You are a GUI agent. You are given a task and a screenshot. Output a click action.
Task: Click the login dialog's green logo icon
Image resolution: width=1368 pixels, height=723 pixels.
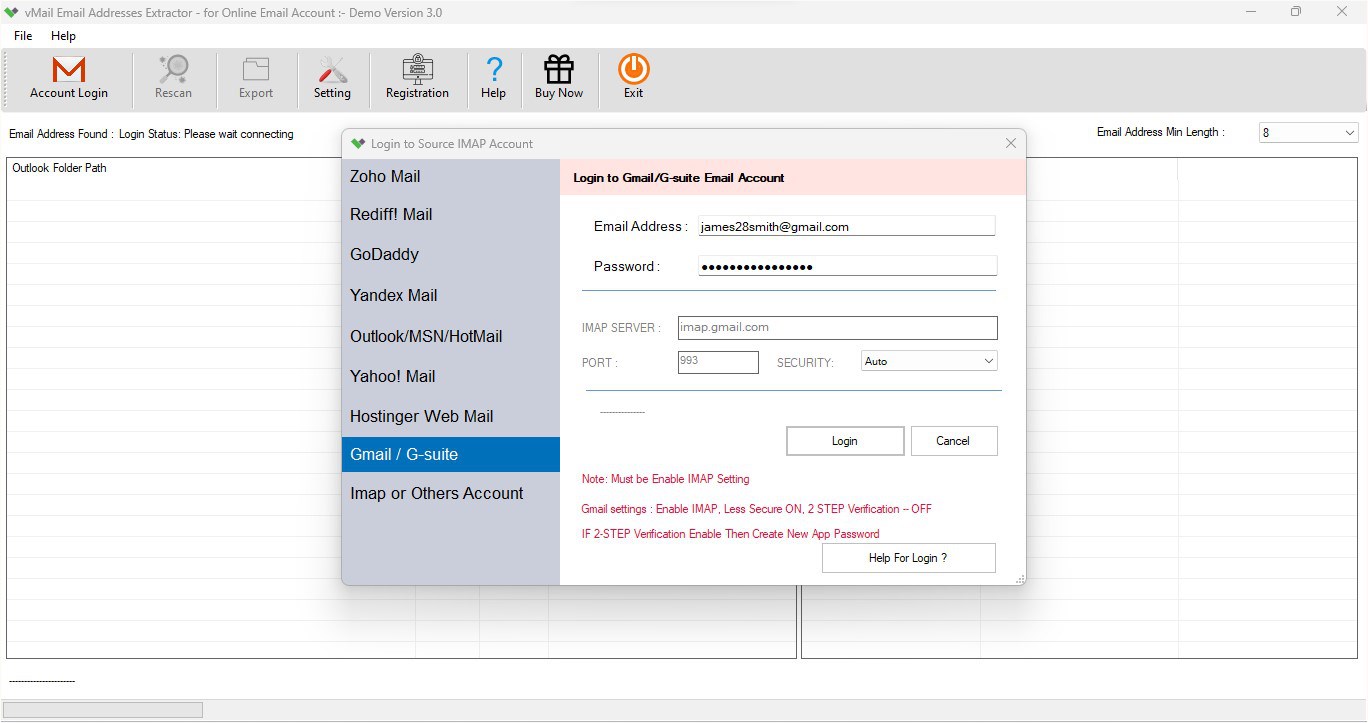pos(358,144)
